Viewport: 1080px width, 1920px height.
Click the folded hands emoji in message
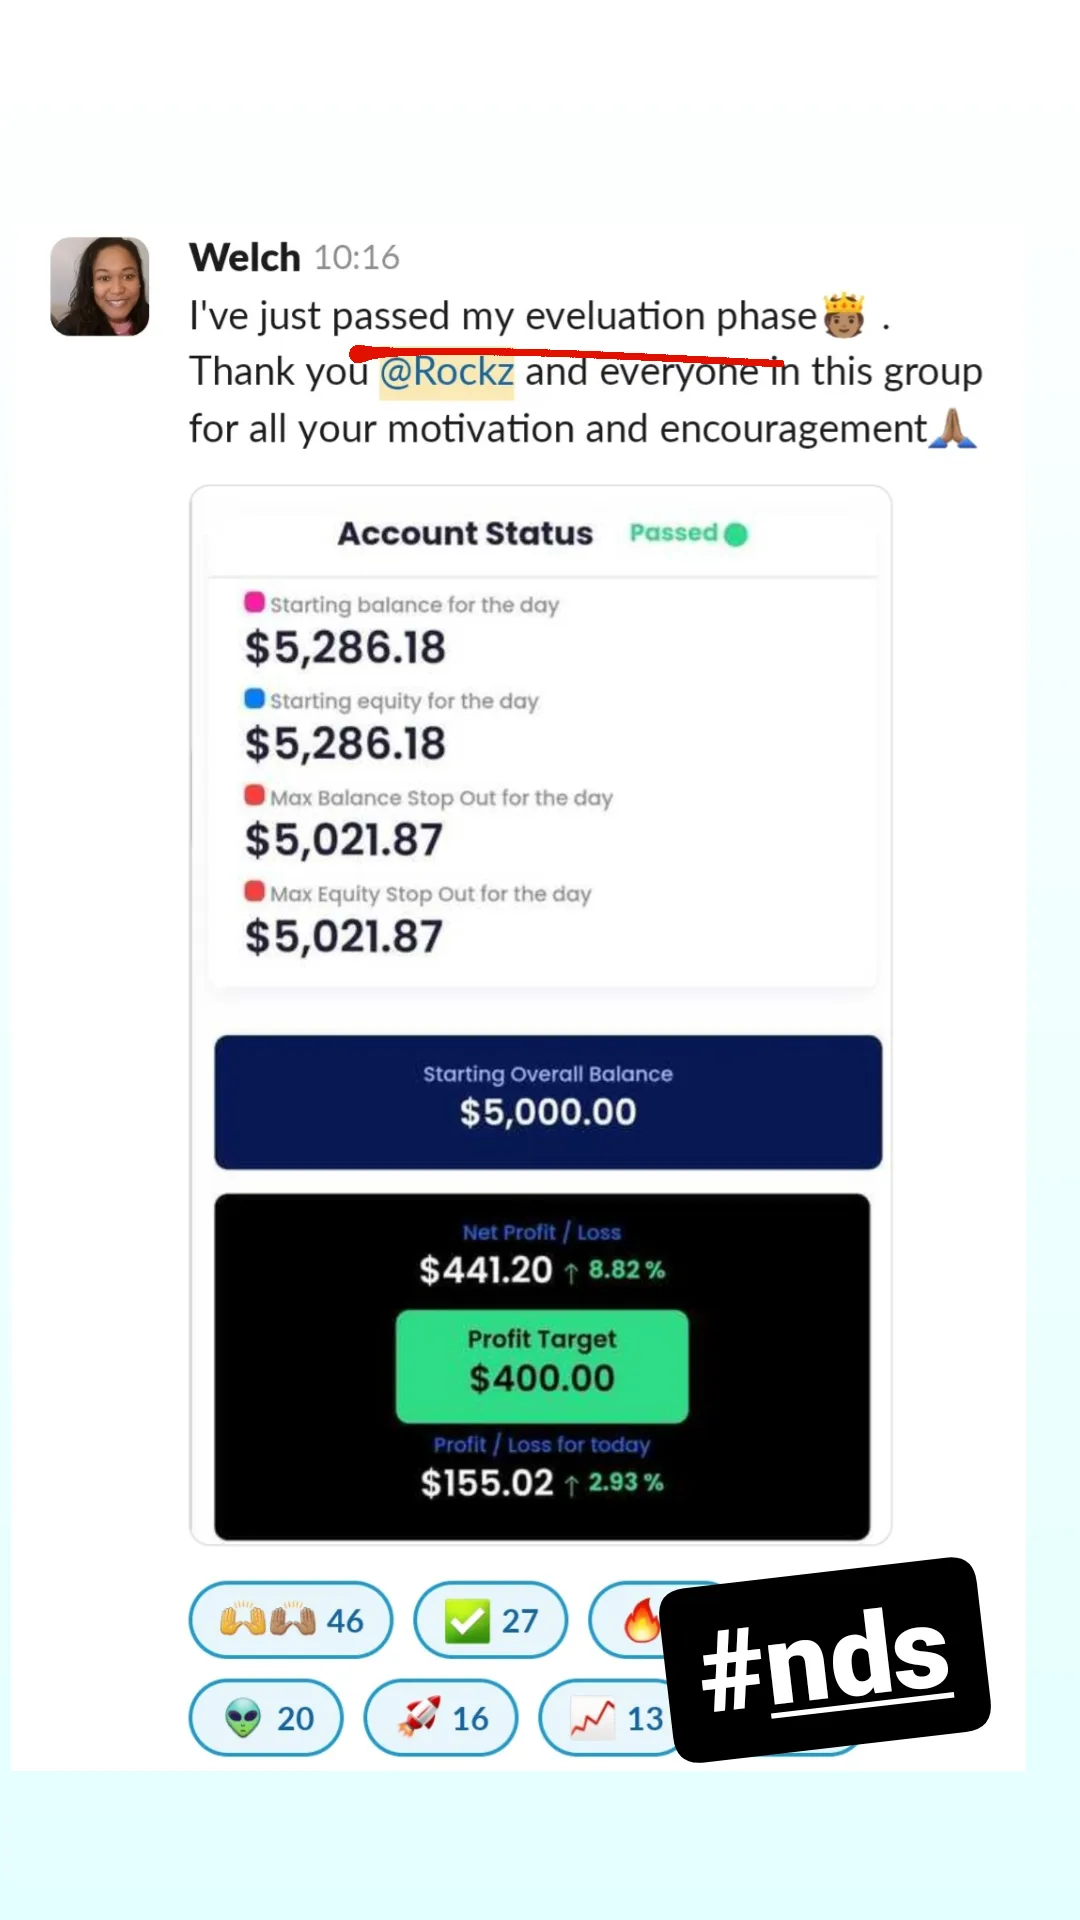(x=952, y=429)
